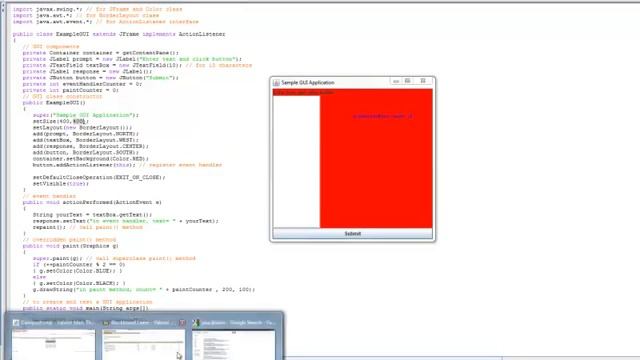
Task: Click the 'private int eventHandlerCounter = 0;' line
Action: coord(82,84)
